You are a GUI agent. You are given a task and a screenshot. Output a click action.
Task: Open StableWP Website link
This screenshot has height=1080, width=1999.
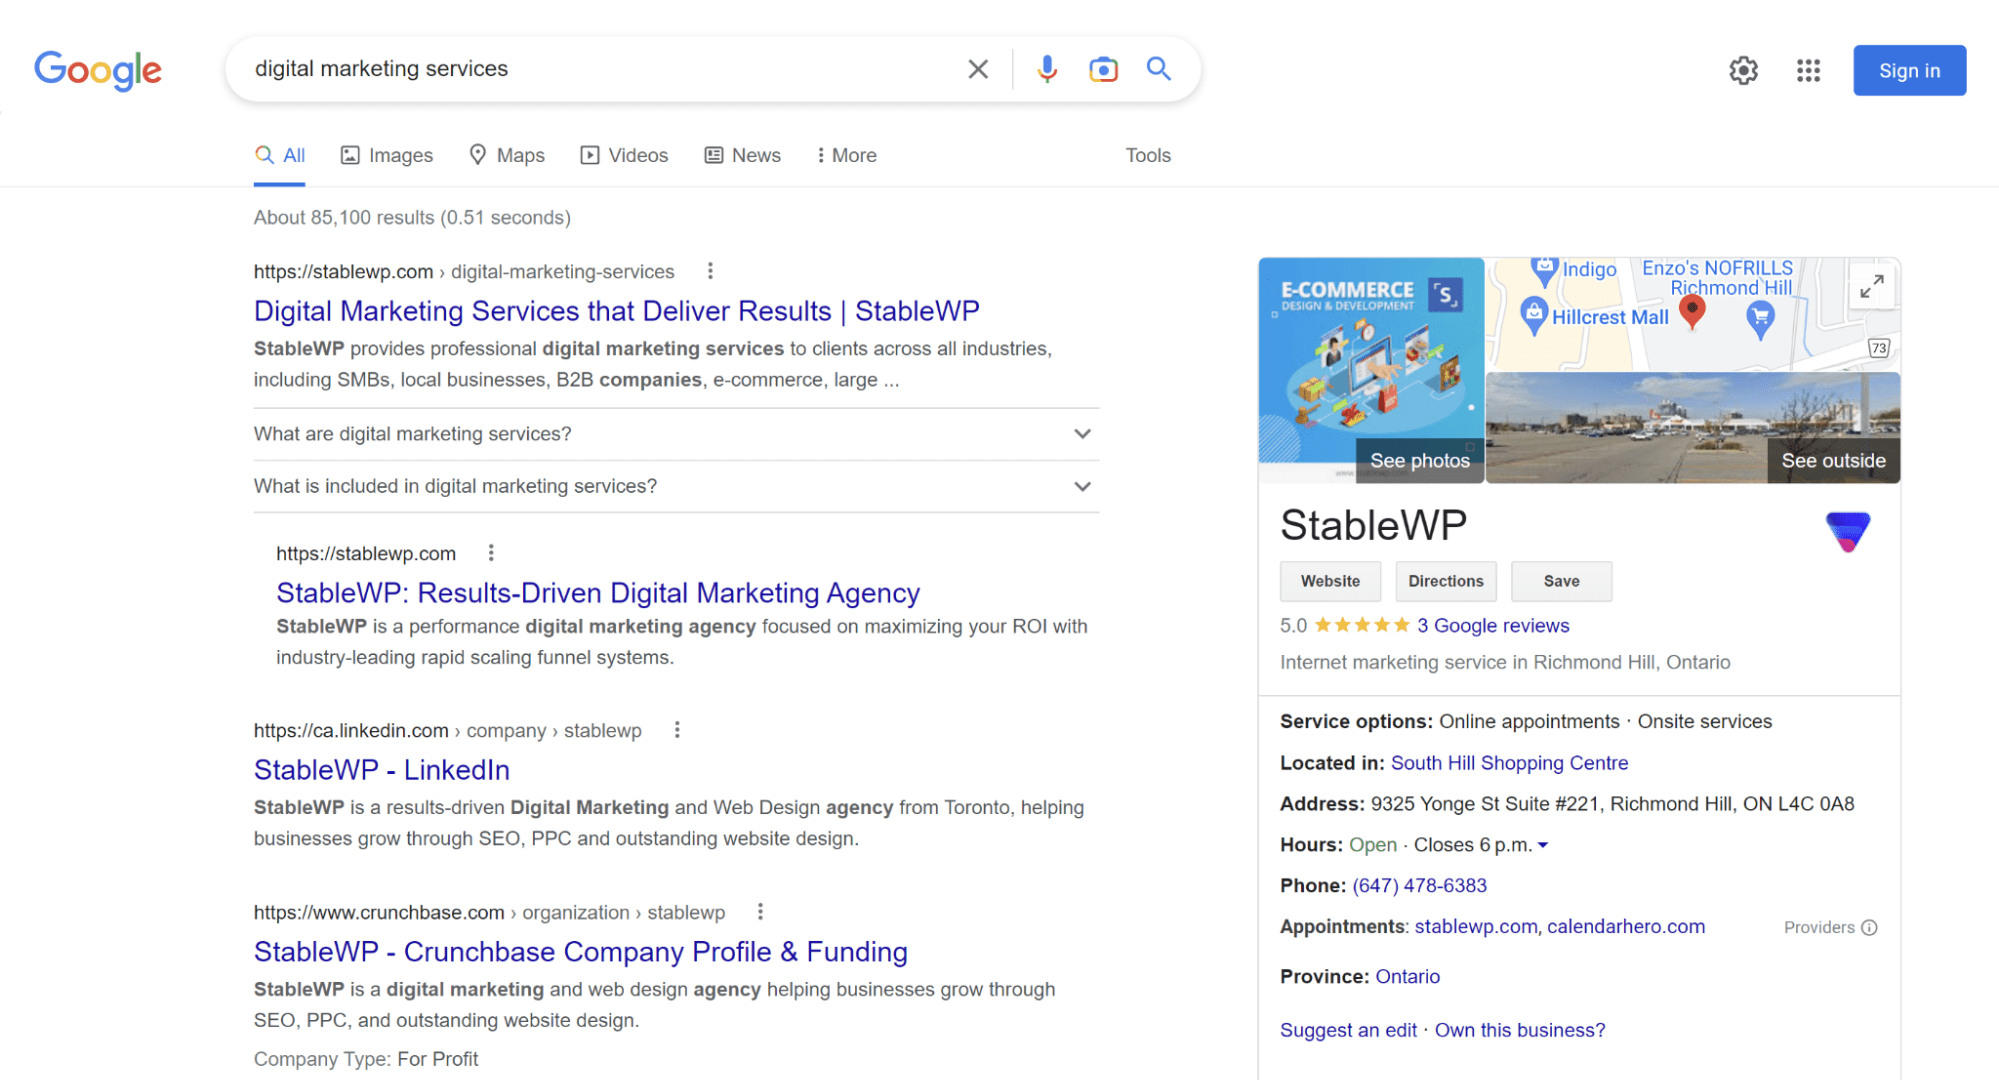pos(1330,581)
